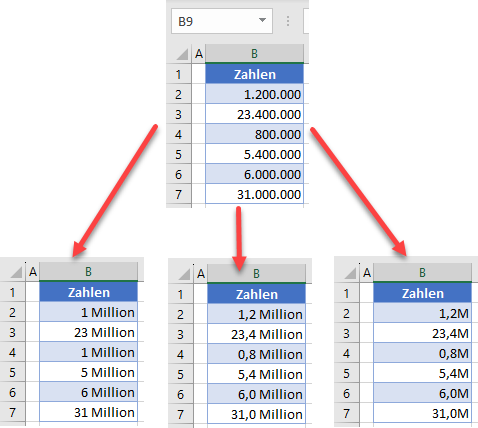Click row 7 header beside 31.000.000
The height and width of the screenshot is (428, 478).
(179, 194)
